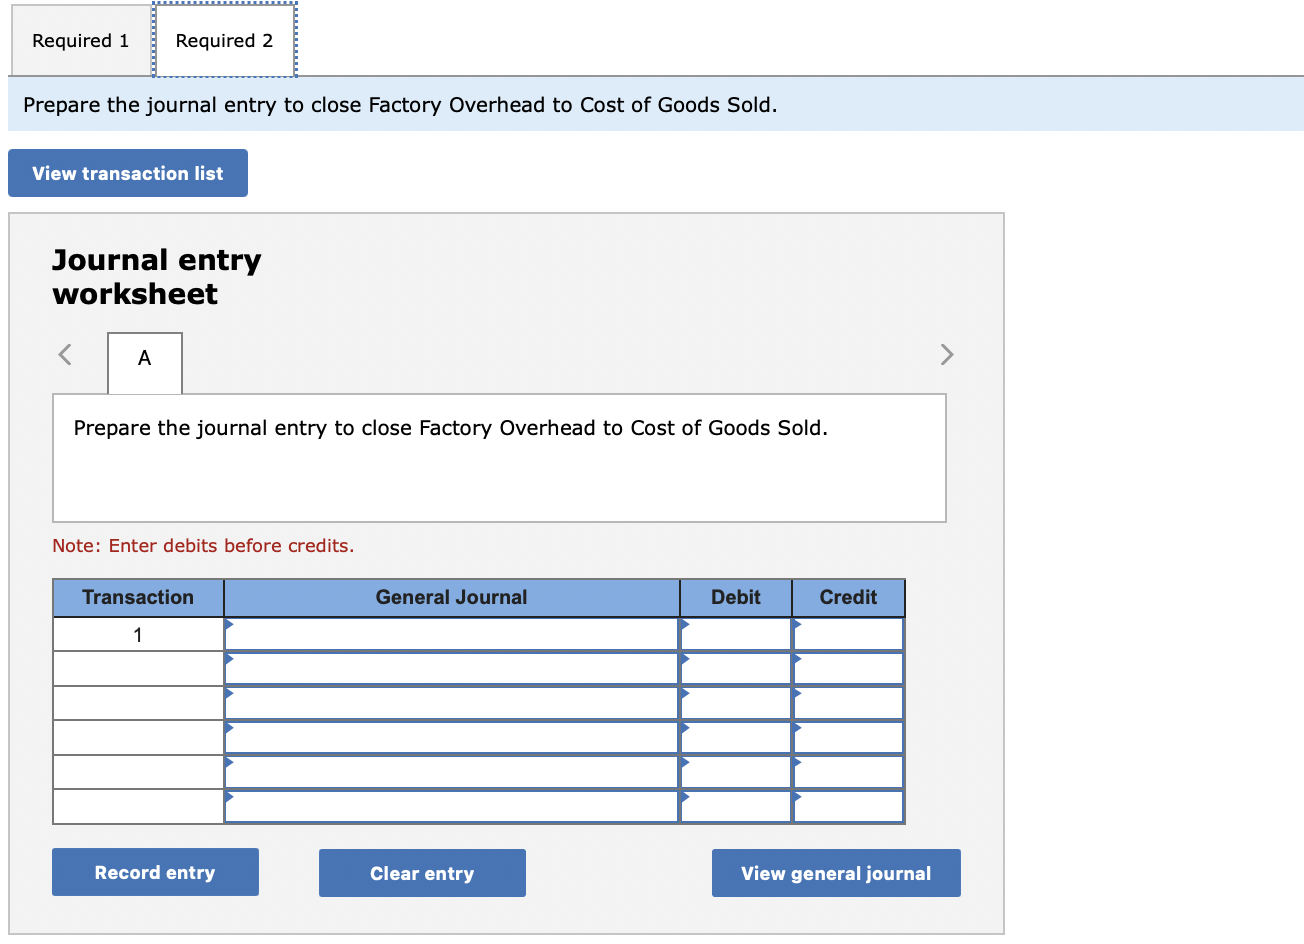Open the account dropdown in row one
Screen dimensions: 1304x944
coord(450,634)
